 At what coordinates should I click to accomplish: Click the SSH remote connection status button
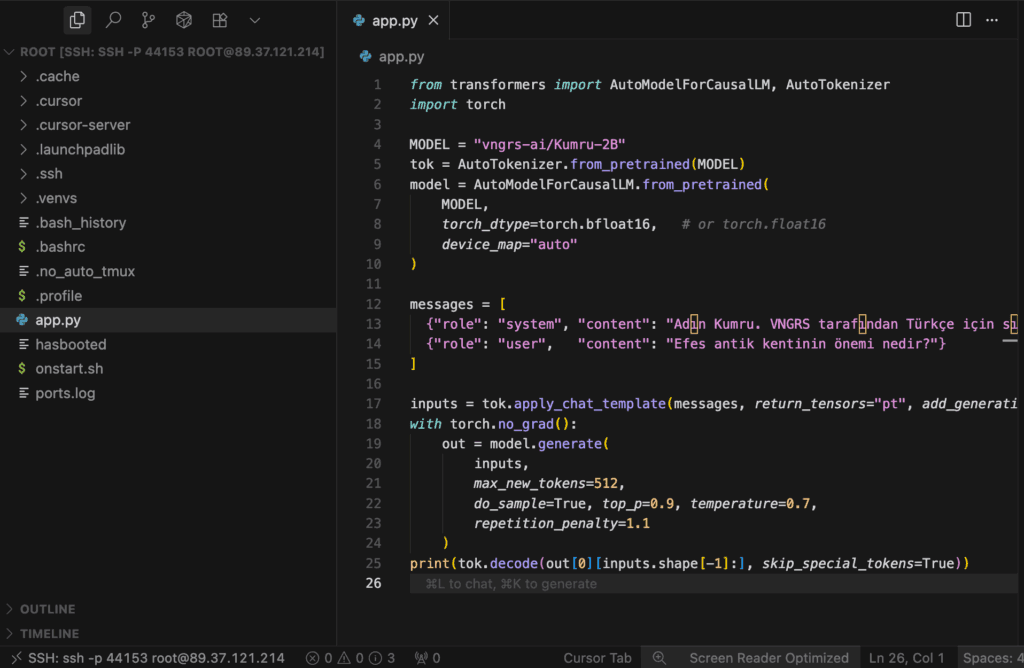pyautogui.click(x=145, y=658)
